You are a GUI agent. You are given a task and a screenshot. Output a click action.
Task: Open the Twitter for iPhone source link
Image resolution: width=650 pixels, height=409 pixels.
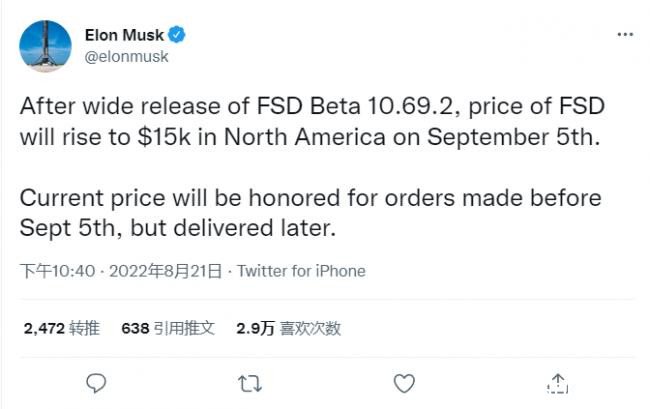click(x=301, y=271)
